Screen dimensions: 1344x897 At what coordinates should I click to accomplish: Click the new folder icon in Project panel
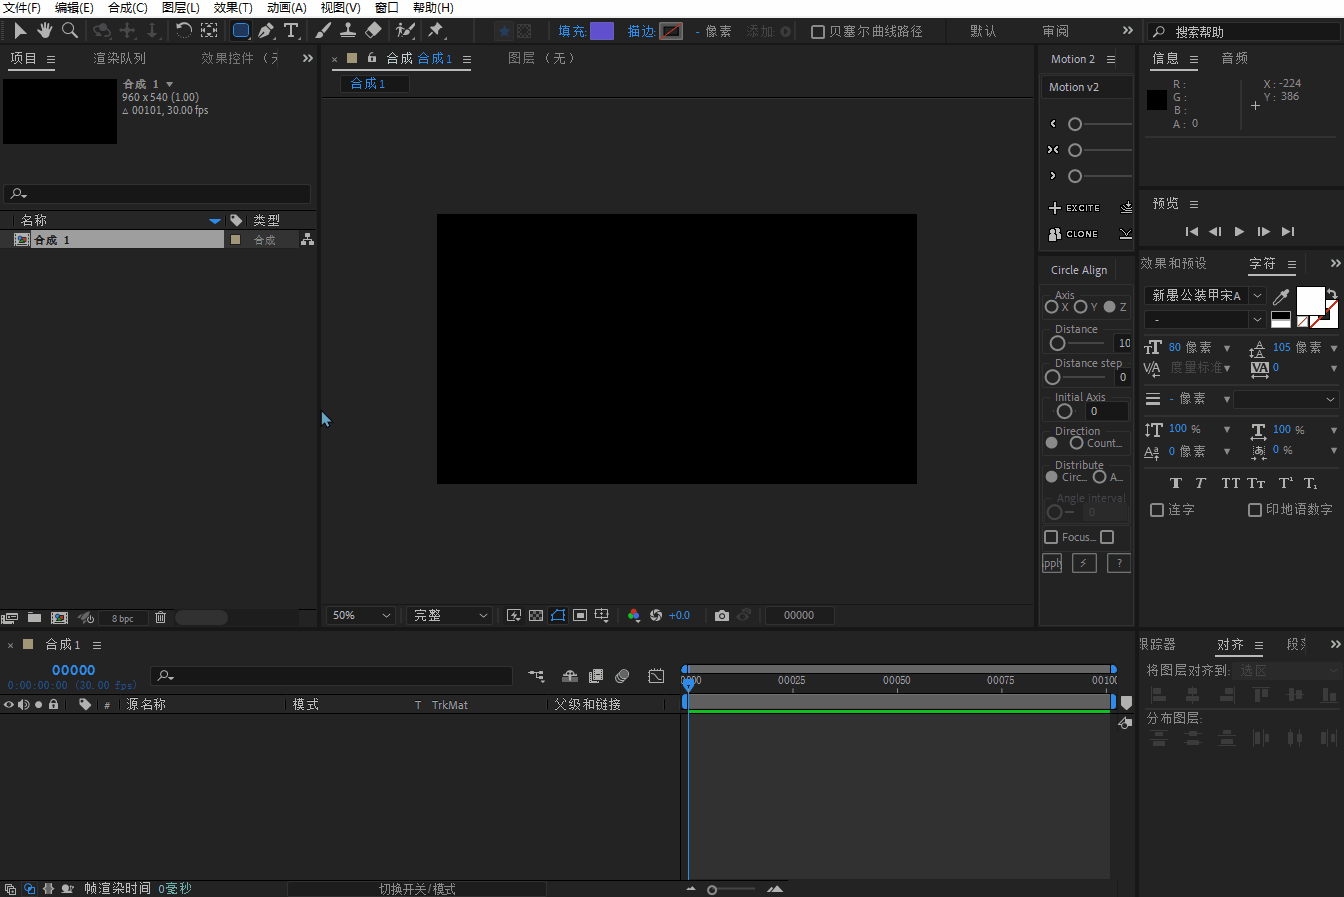point(34,618)
